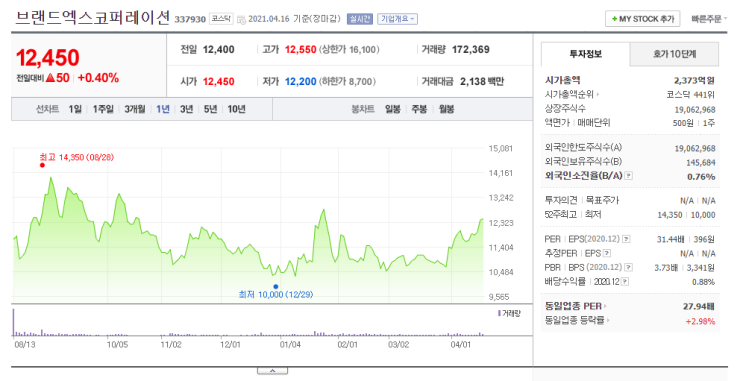
Task: Click the 거래량 value 172,369
Action: pyautogui.click(x=471, y=49)
